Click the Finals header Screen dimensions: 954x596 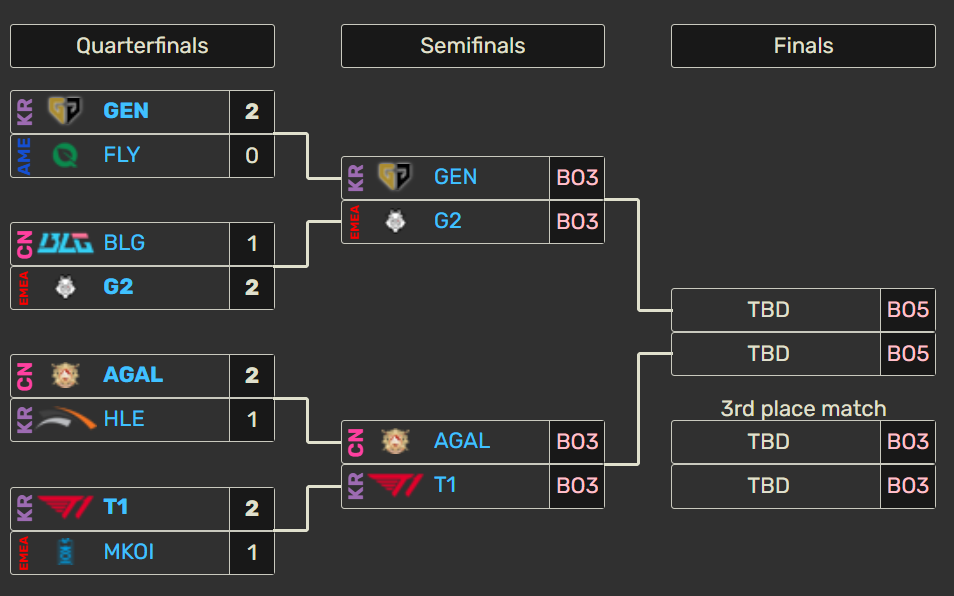pyautogui.click(x=802, y=45)
